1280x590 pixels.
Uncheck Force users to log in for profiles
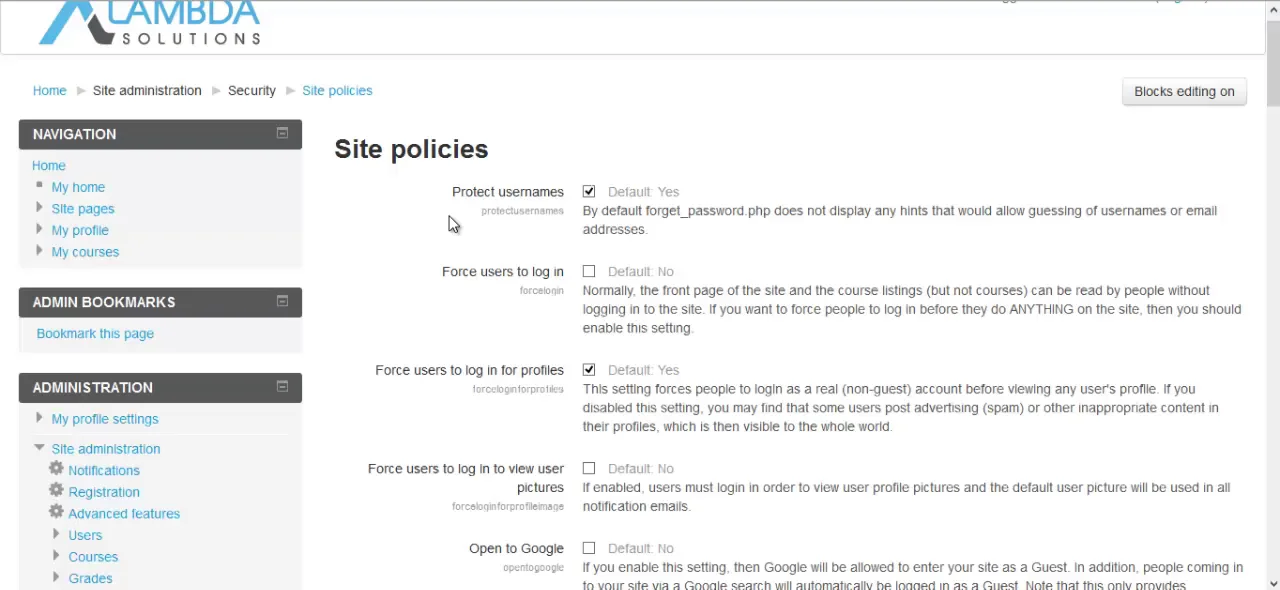(589, 370)
